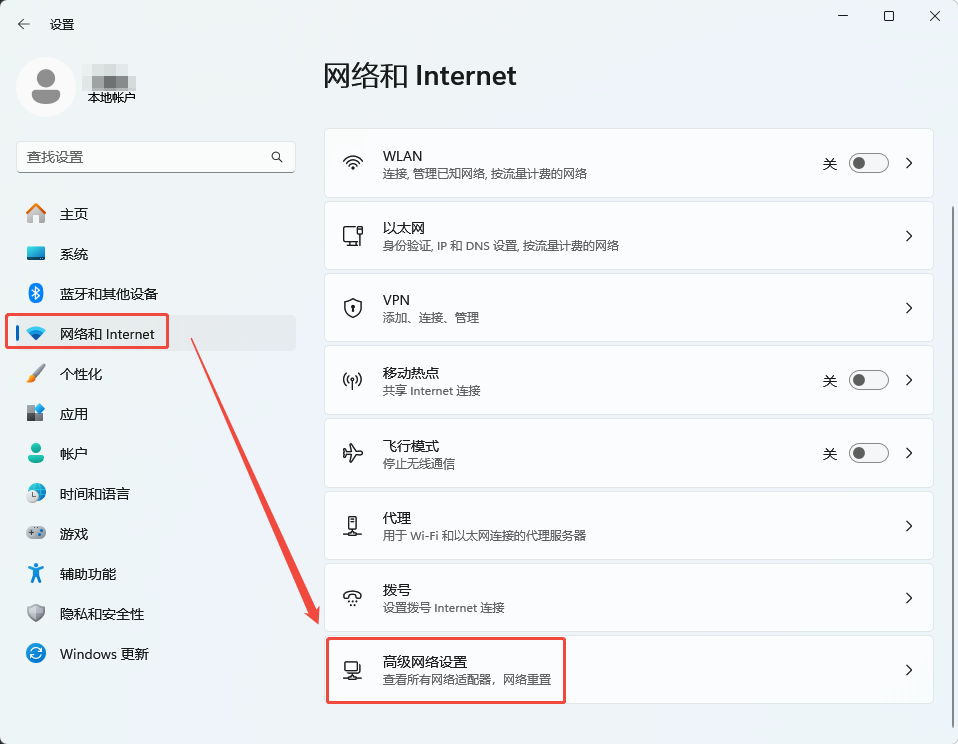Click the Windows Update refresh icon
Image resolution: width=958 pixels, height=744 pixels.
coord(36,654)
